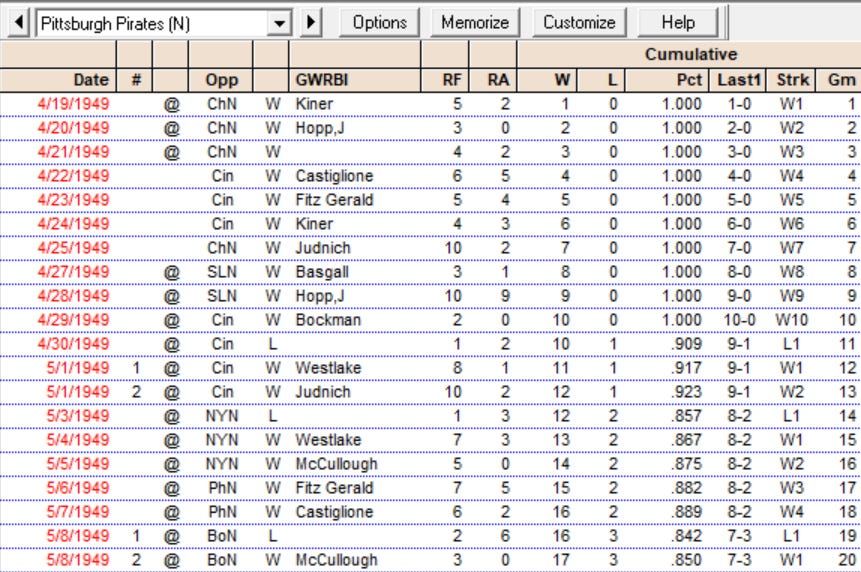Go to previous team with left arrow
The image size is (861, 572).
tap(19, 23)
